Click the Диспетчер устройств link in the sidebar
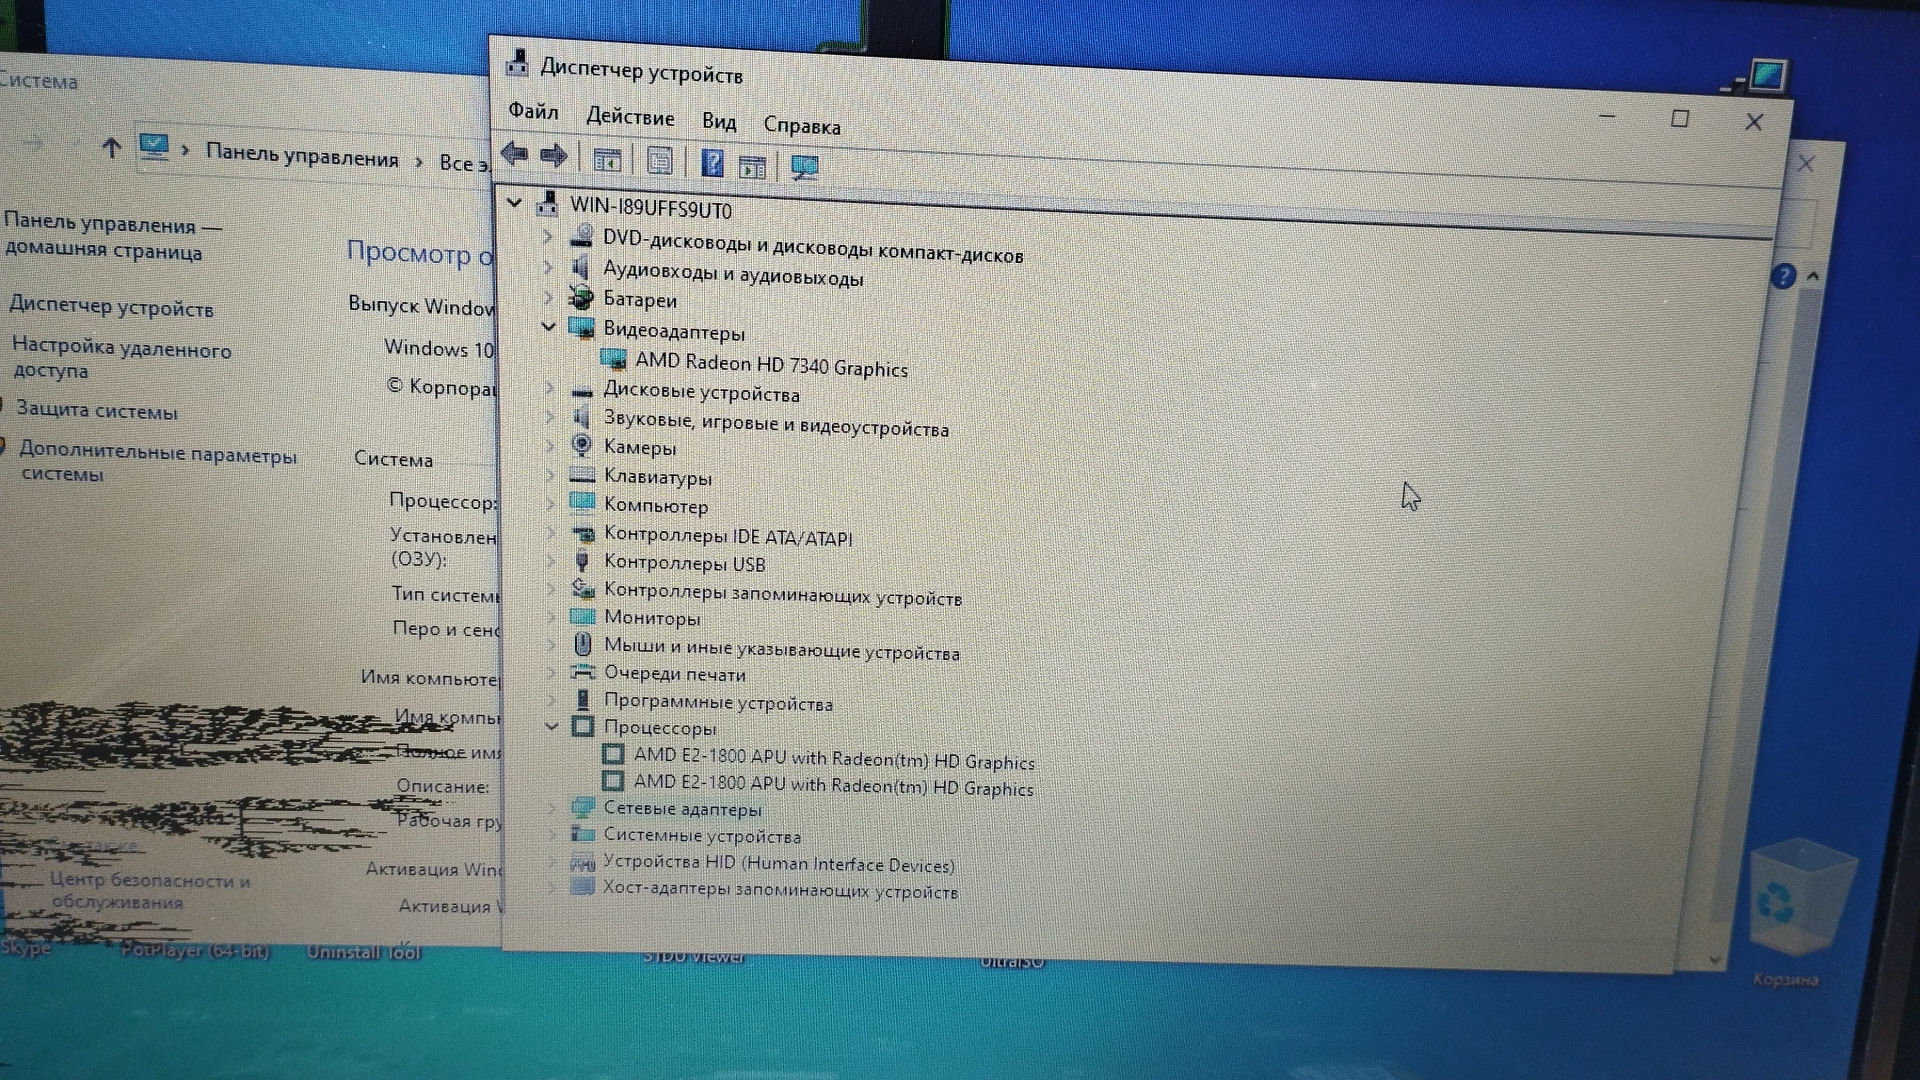 point(111,307)
